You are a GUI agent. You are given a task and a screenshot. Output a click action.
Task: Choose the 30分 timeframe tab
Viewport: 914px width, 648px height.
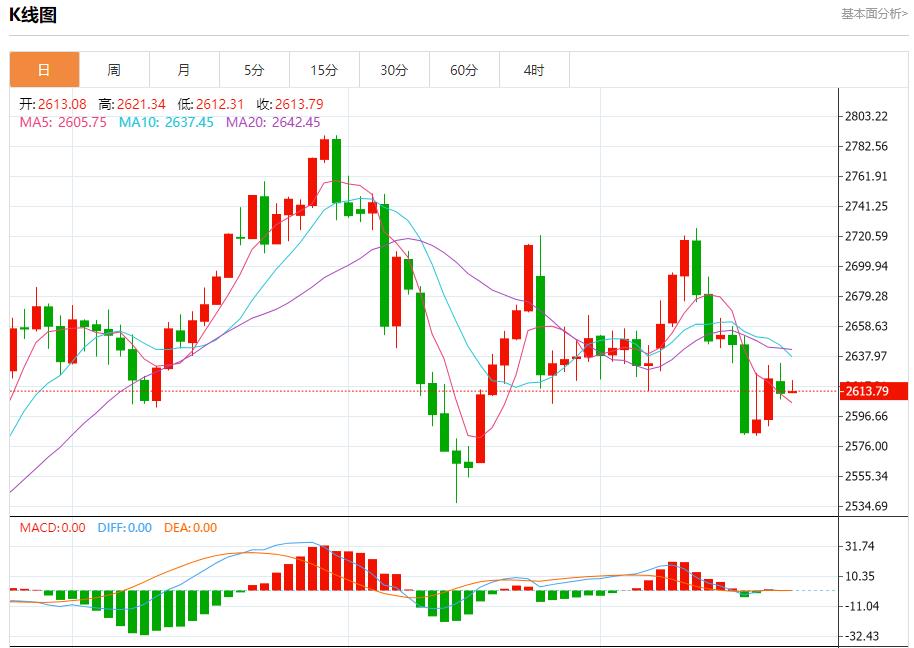click(394, 70)
